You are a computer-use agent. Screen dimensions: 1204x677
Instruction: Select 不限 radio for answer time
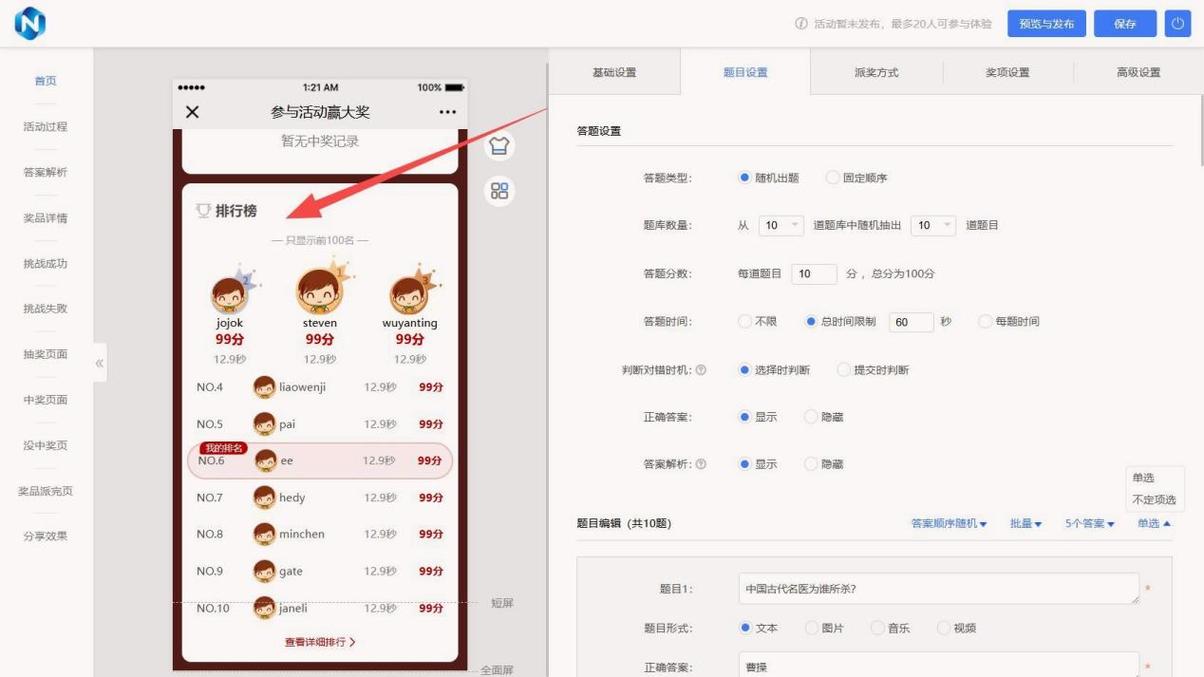point(744,322)
